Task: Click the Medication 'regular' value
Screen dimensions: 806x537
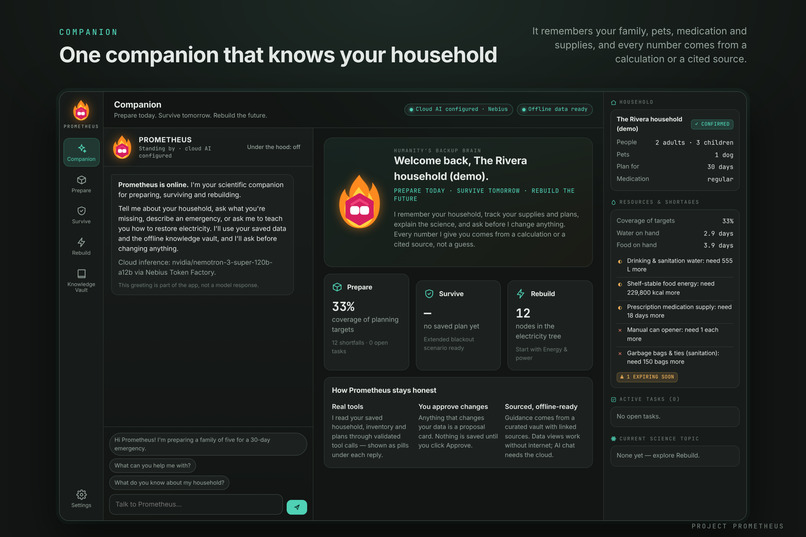Action: (720, 179)
